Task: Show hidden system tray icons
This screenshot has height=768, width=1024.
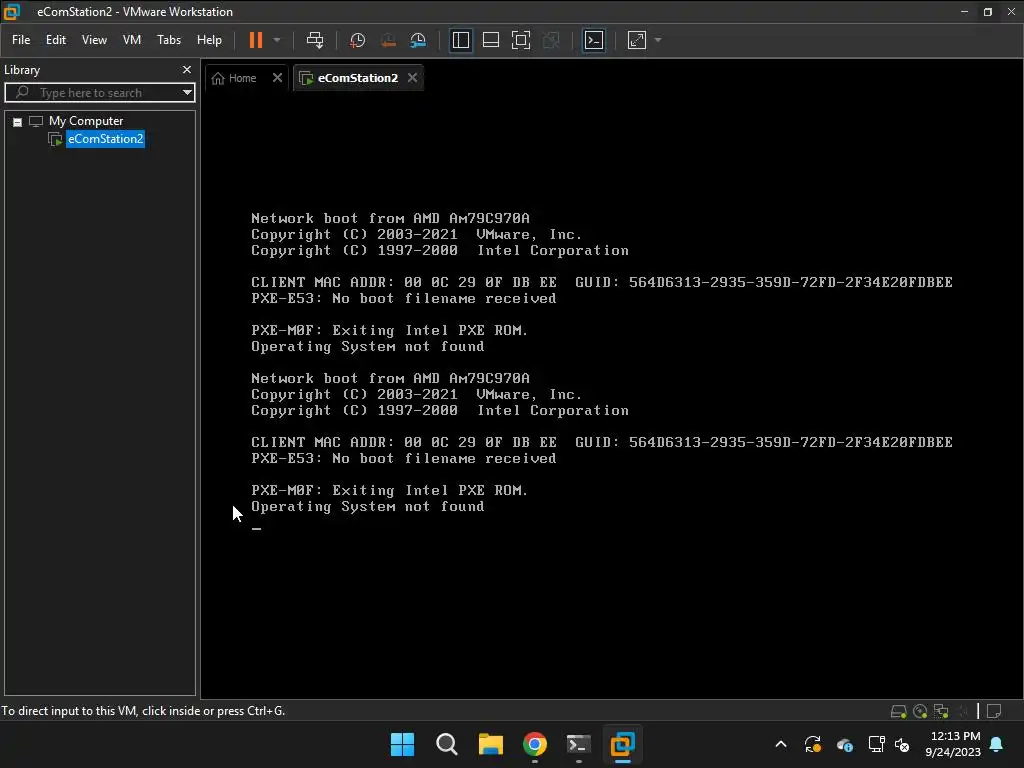Action: point(780,744)
